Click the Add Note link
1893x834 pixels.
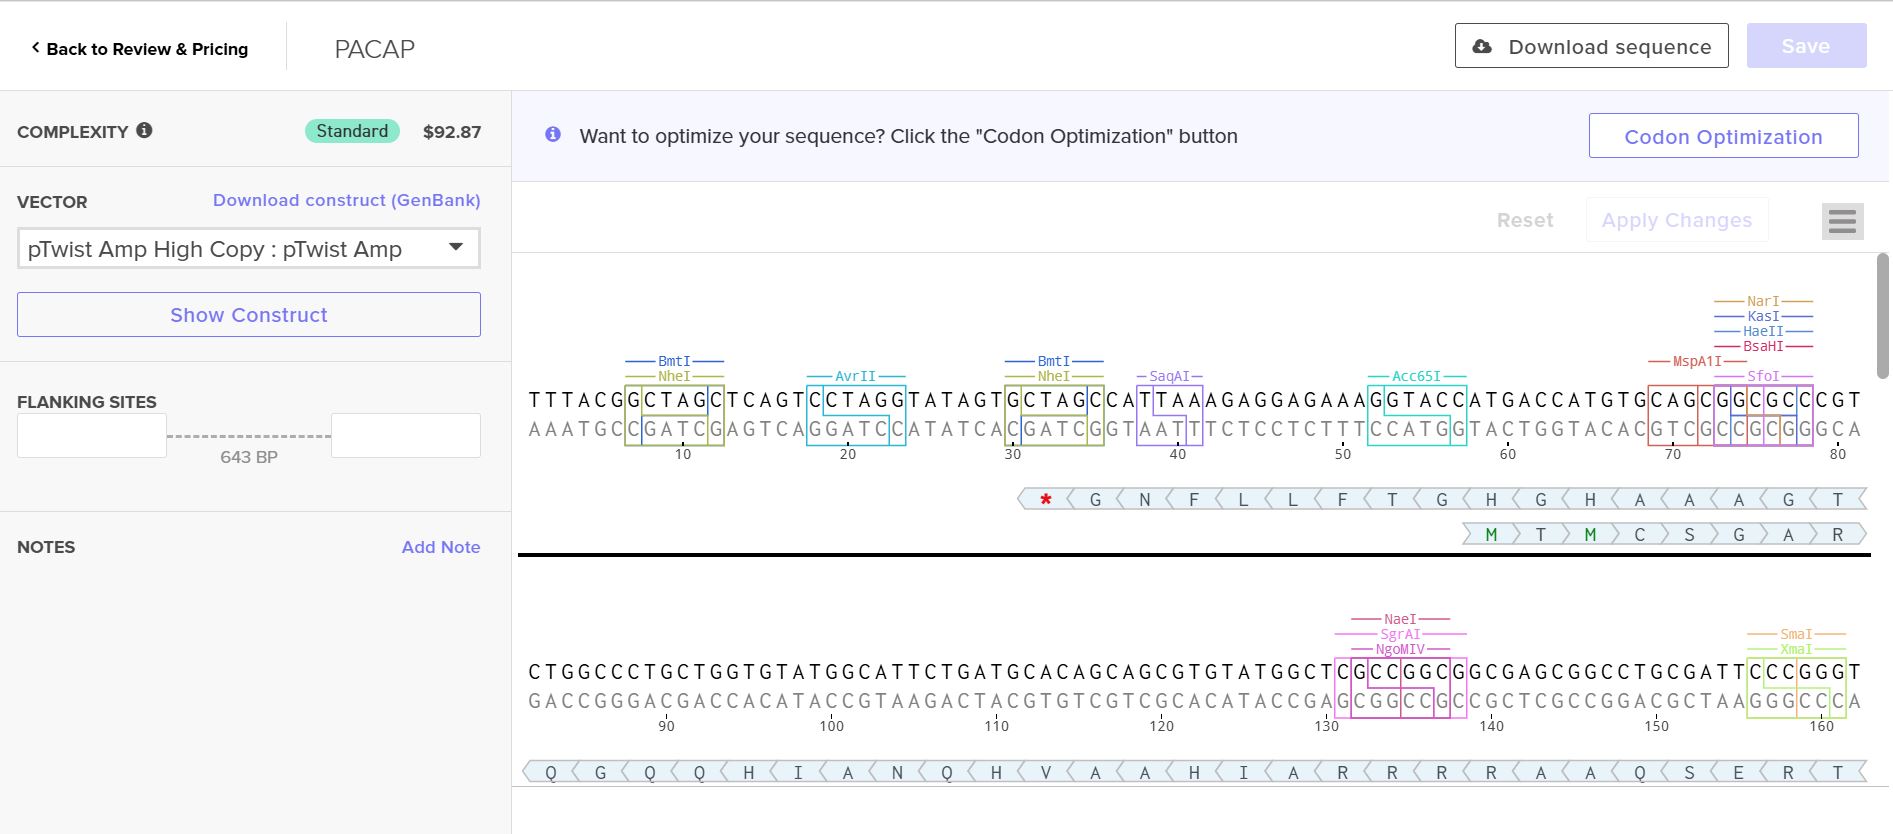440,547
